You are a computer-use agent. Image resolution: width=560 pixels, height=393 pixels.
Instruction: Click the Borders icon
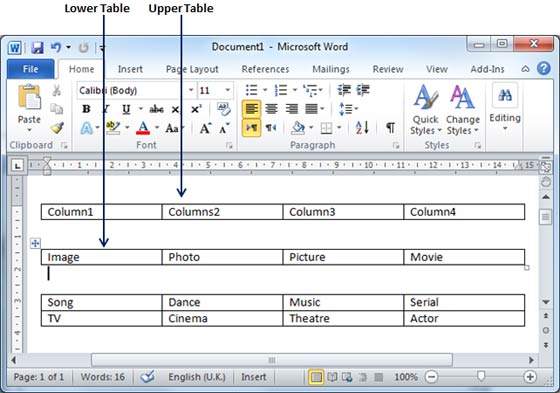[x=326, y=128]
